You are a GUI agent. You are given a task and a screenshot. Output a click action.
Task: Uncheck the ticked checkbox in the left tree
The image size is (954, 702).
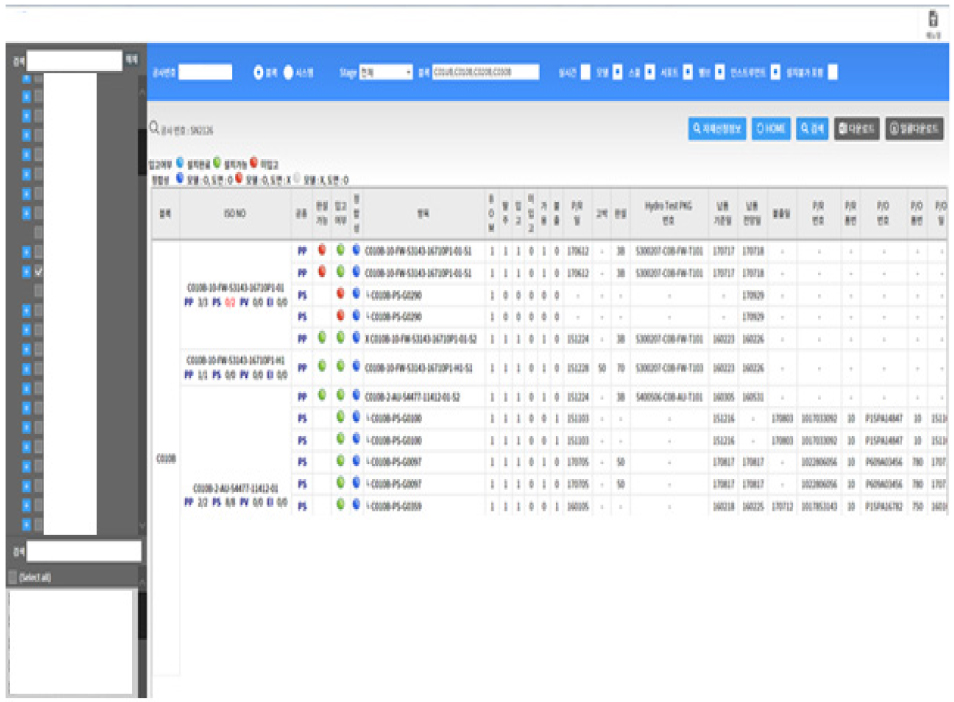coord(38,271)
